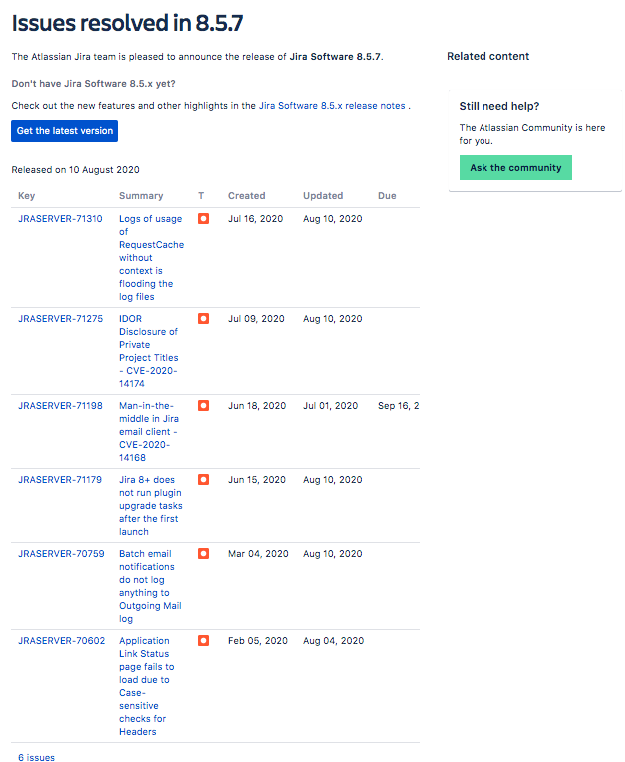The image size is (625, 762).
Task: Sort table by Created column header
Action: coord(246,195)
